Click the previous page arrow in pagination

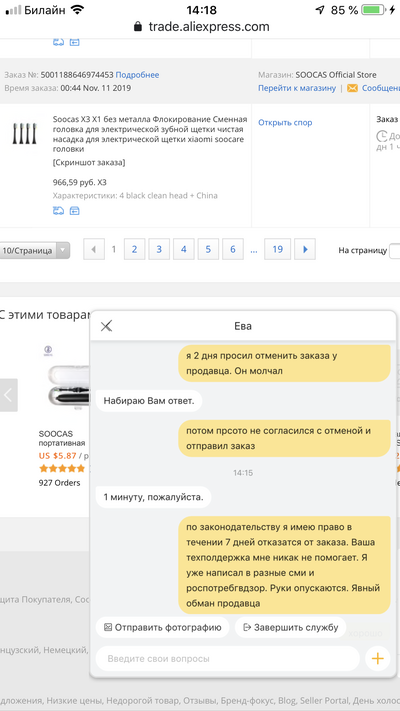[94, 249]
